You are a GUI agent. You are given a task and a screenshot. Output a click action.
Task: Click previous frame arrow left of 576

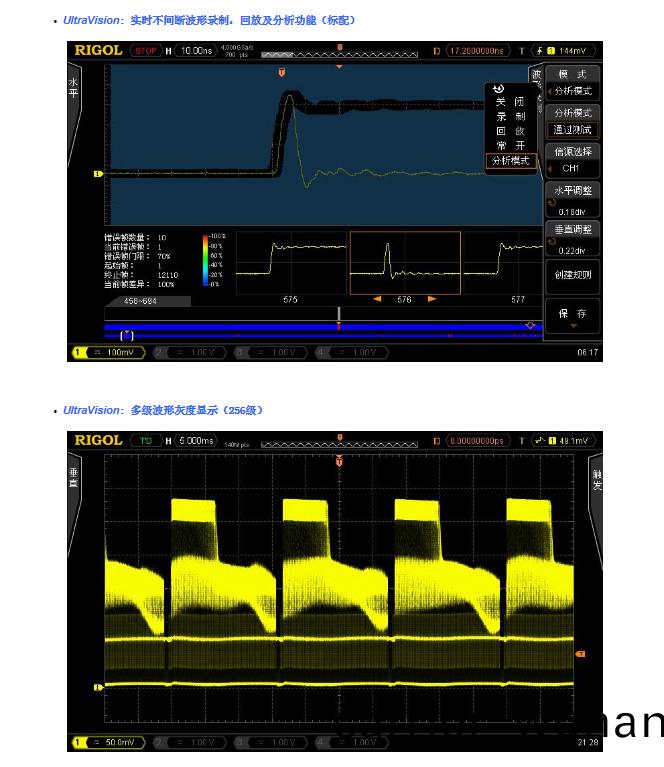(x=377, y=299)
